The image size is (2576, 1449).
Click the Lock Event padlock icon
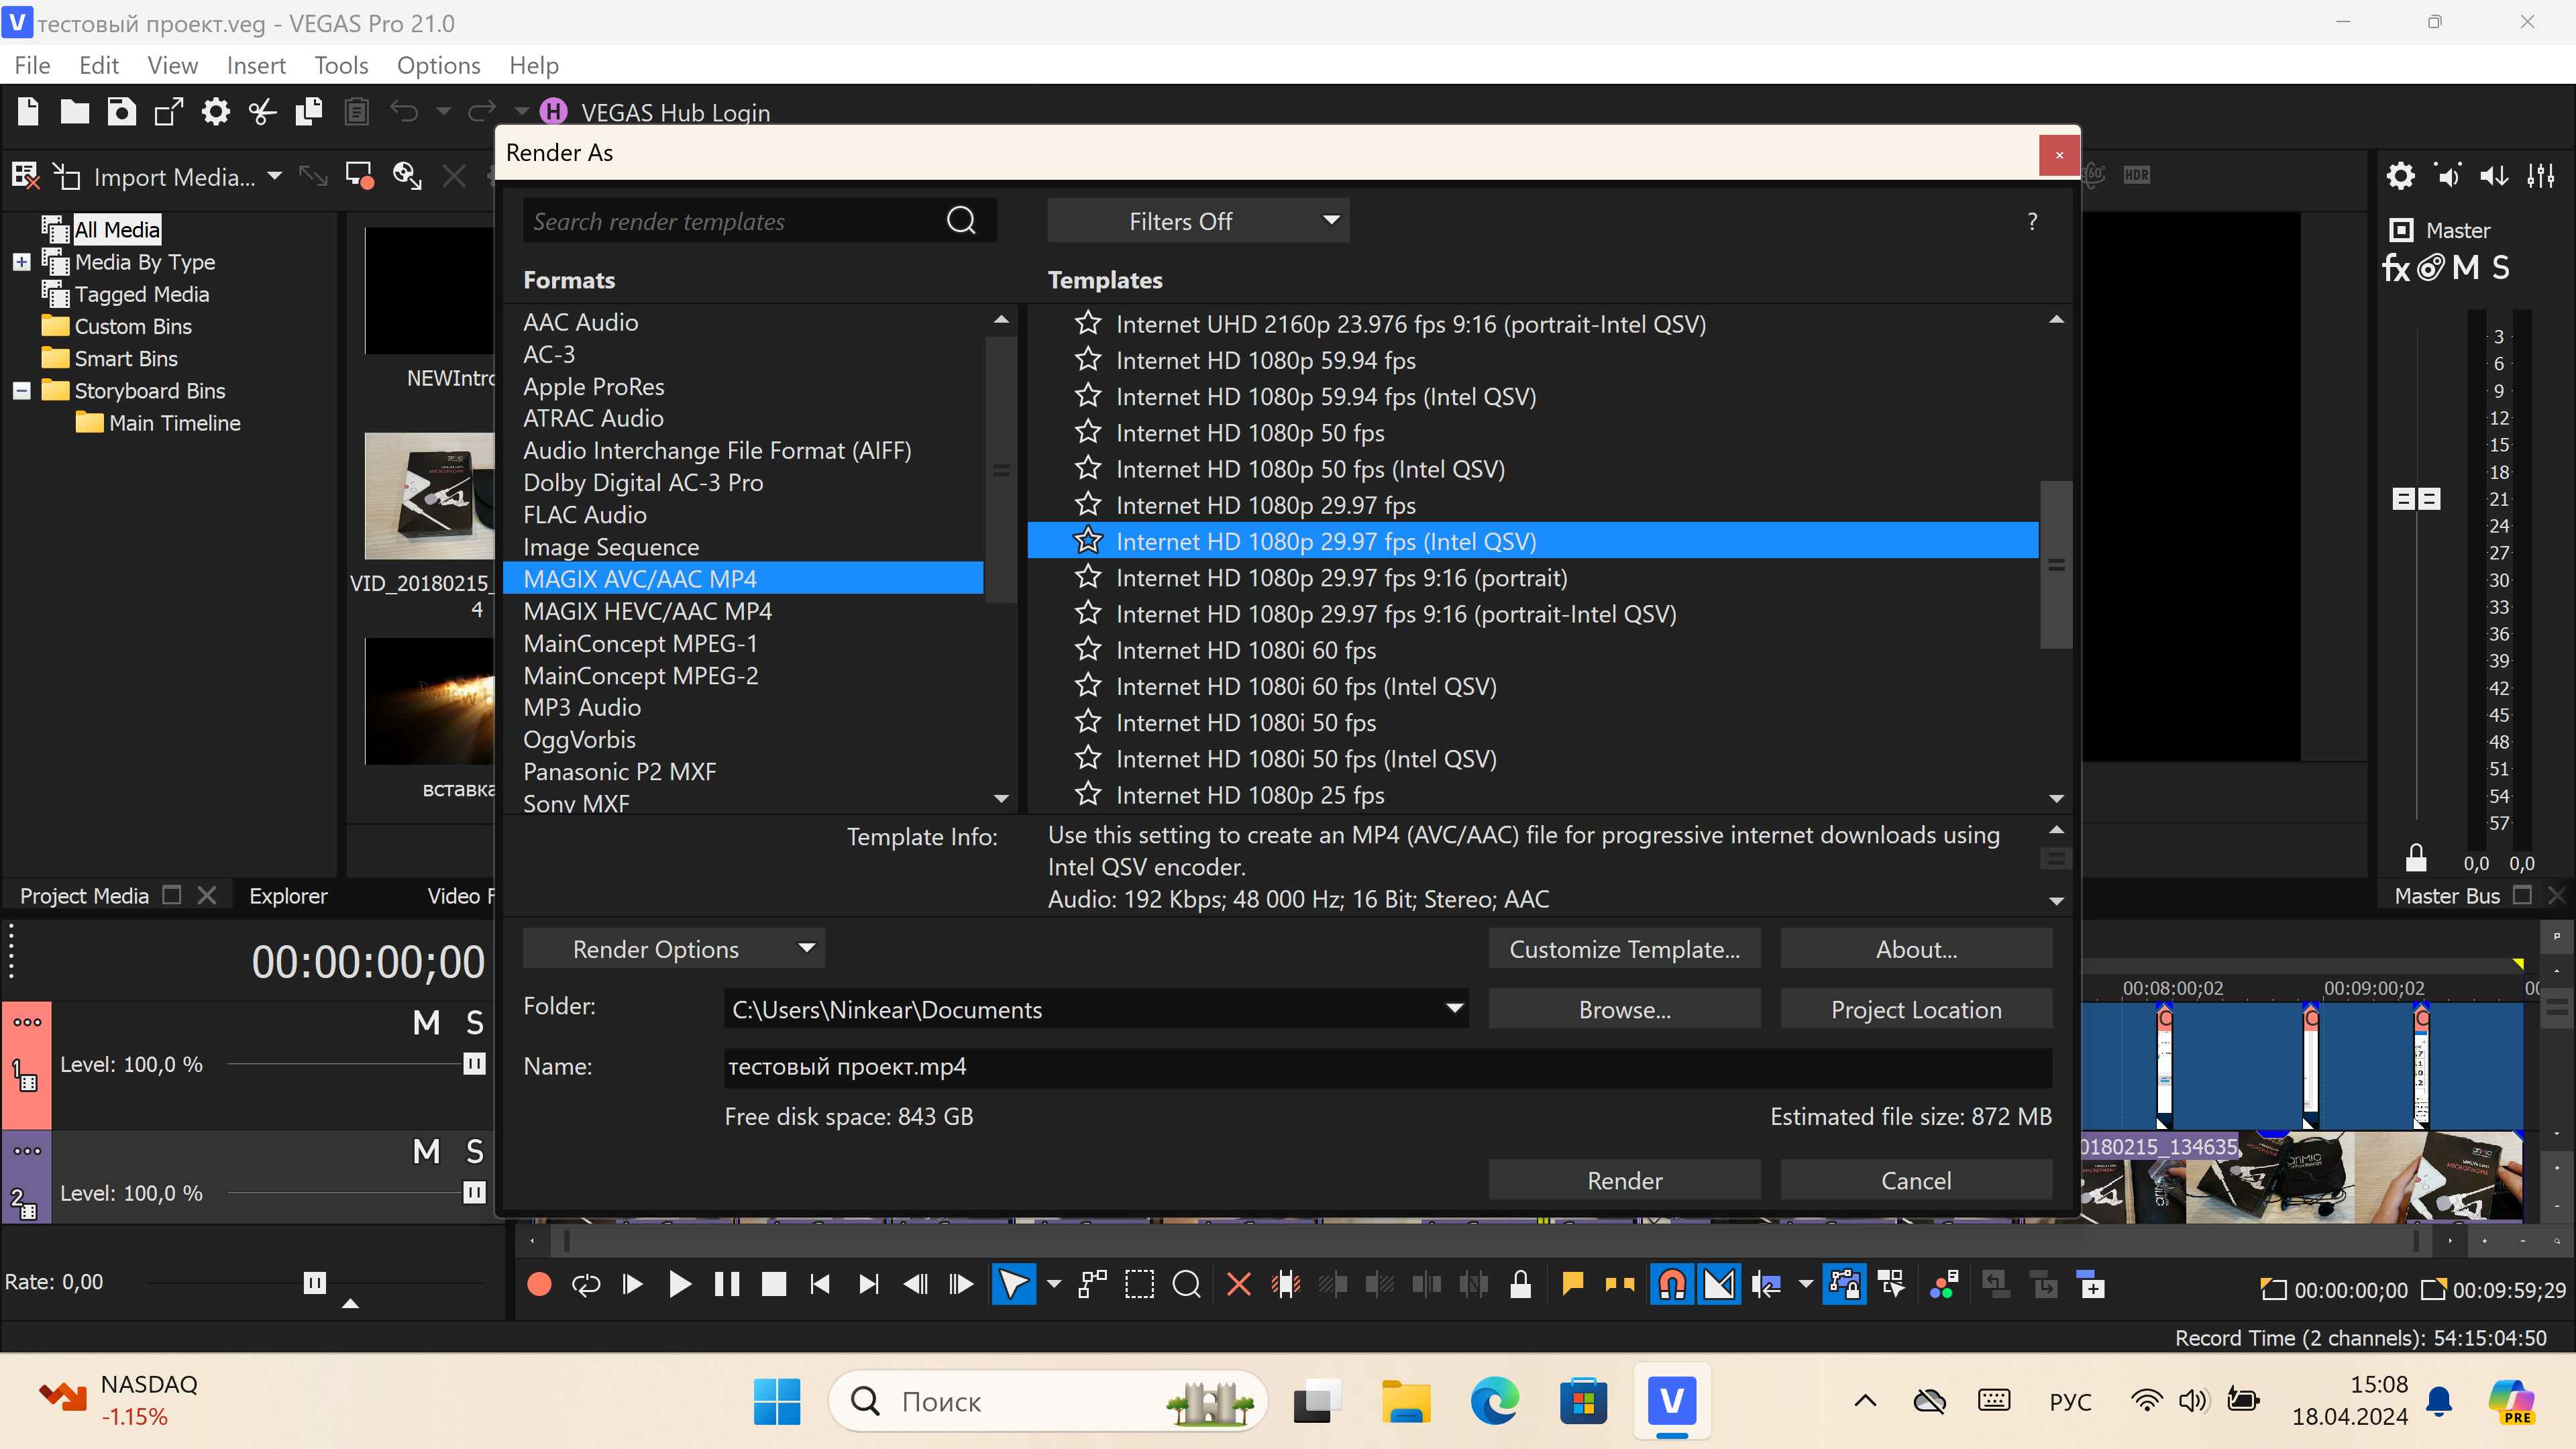click(x=1520, y=1284)
